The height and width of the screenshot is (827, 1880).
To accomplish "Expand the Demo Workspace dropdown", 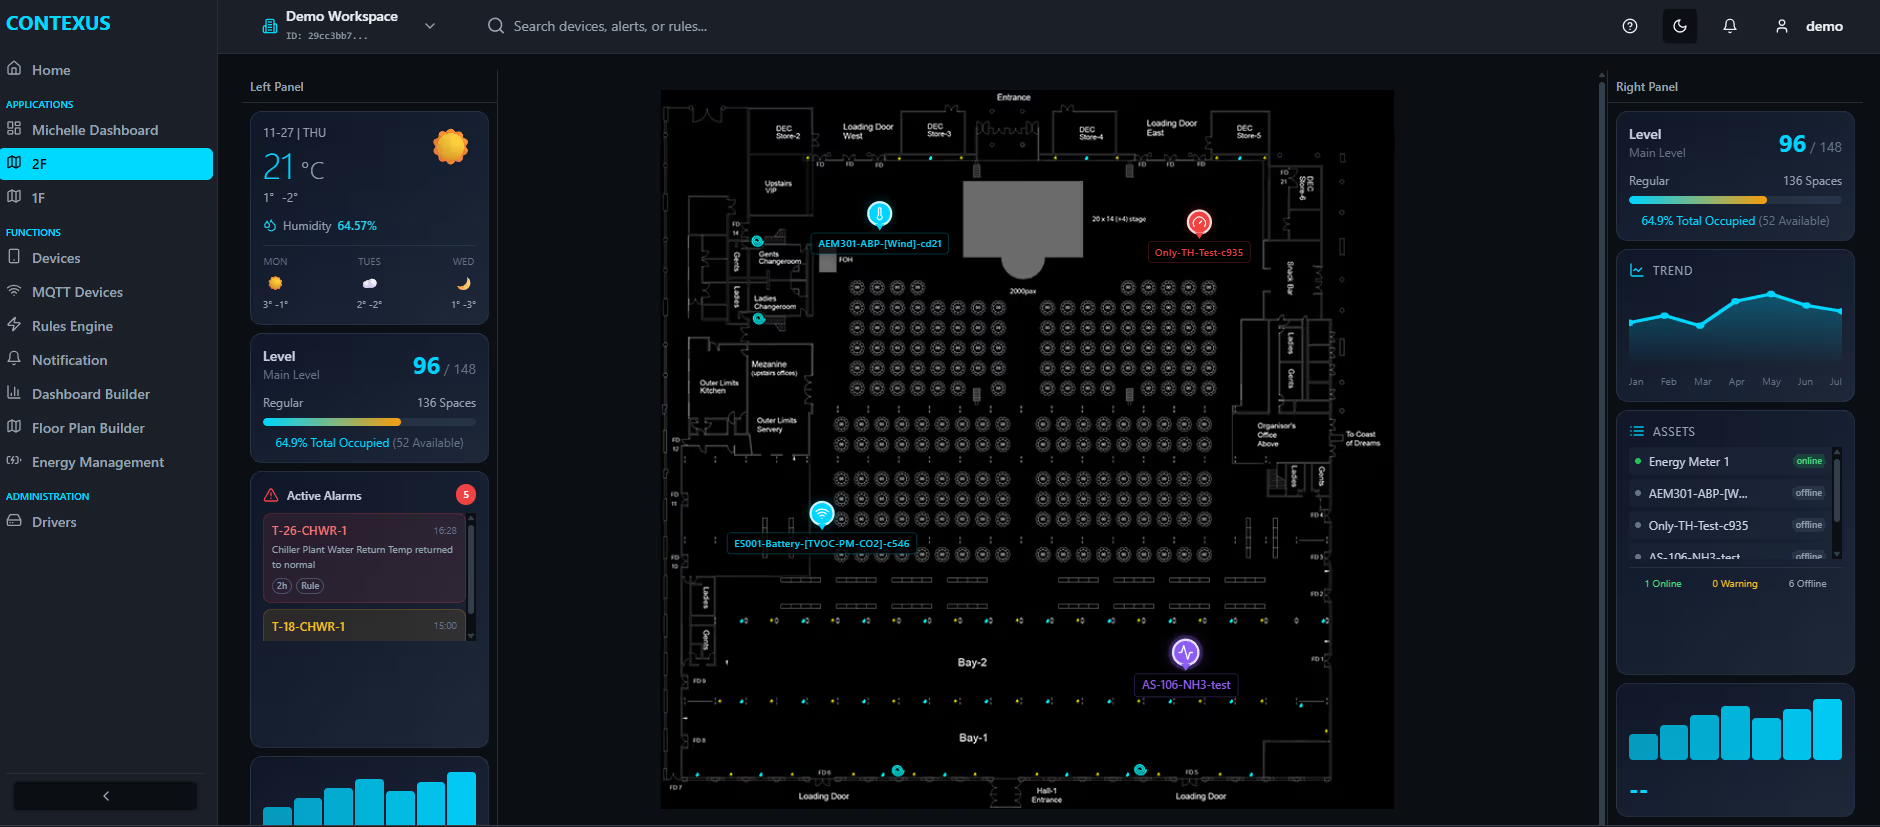I will [430, 26].
